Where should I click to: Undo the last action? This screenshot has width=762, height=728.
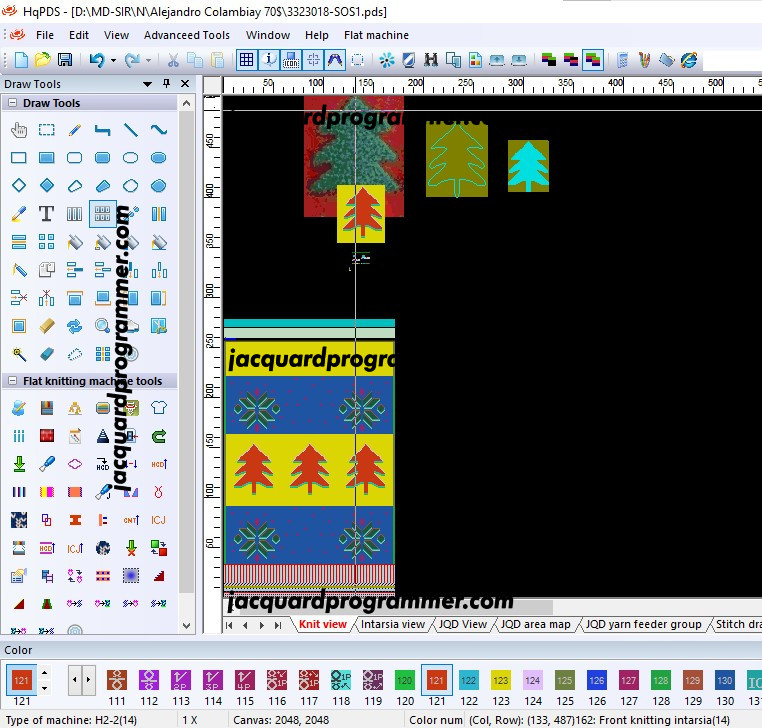click(97, 60)
